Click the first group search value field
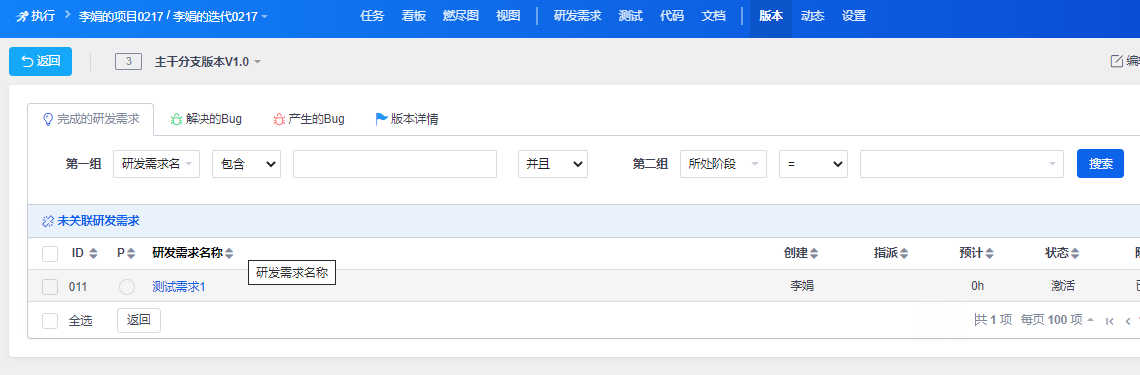Screen dimensions: 1140x375 coord(395,164)
